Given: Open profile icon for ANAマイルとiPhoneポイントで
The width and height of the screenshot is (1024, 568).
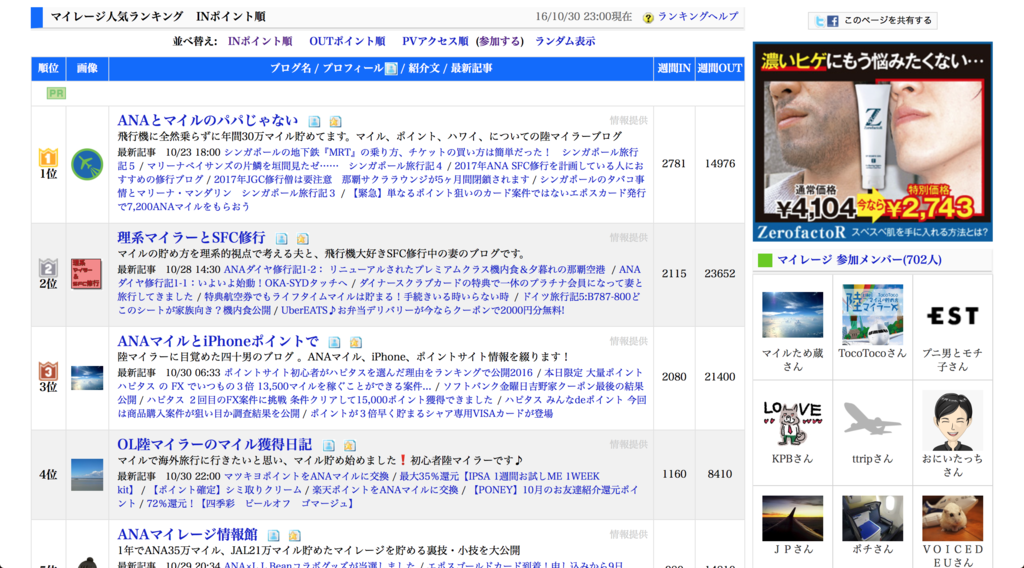Looking at the screenshot, I should coord(334,341).
